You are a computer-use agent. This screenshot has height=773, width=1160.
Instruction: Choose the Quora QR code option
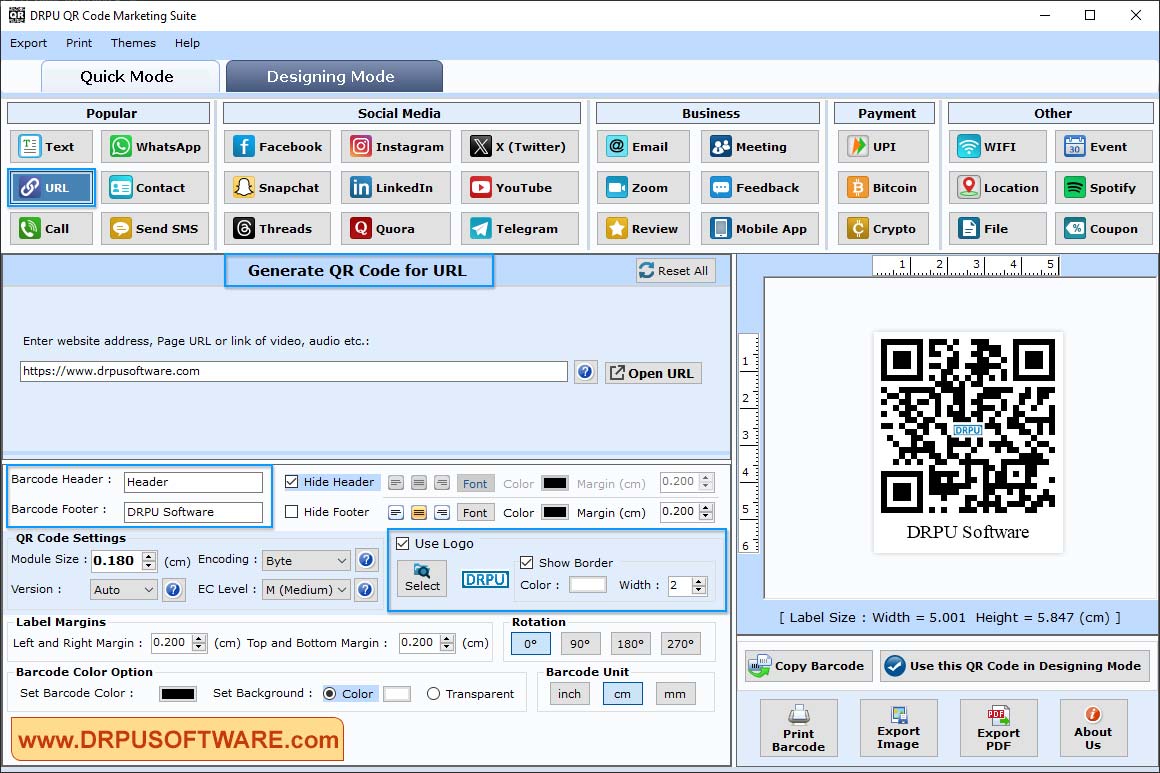[396, 229]
